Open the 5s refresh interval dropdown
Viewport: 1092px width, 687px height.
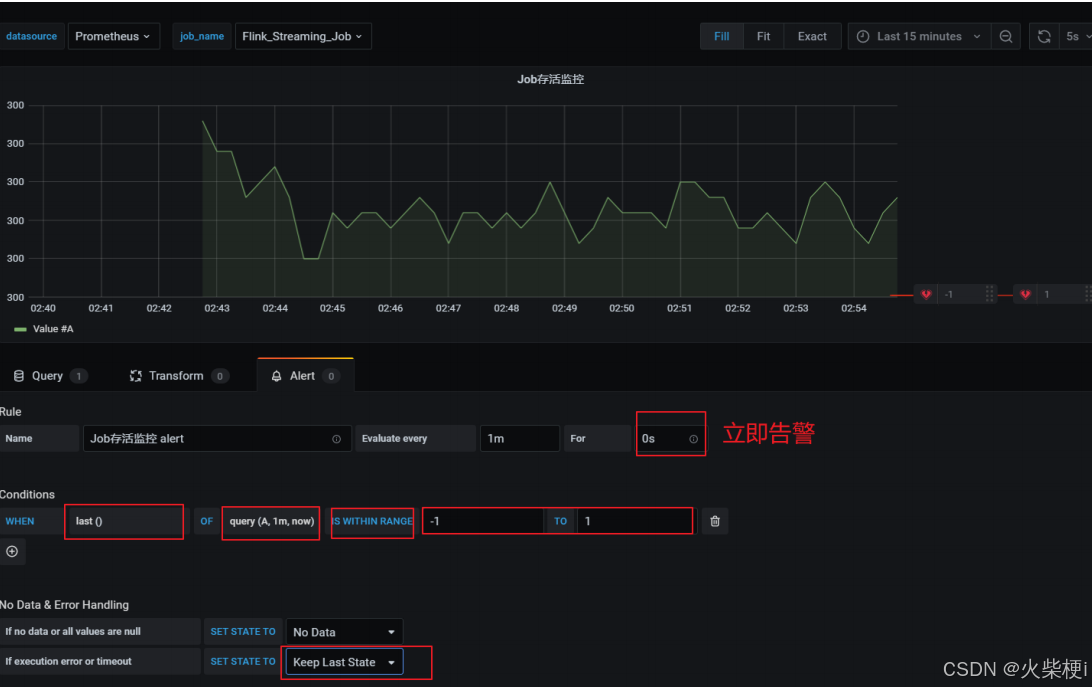[1076, 36]
